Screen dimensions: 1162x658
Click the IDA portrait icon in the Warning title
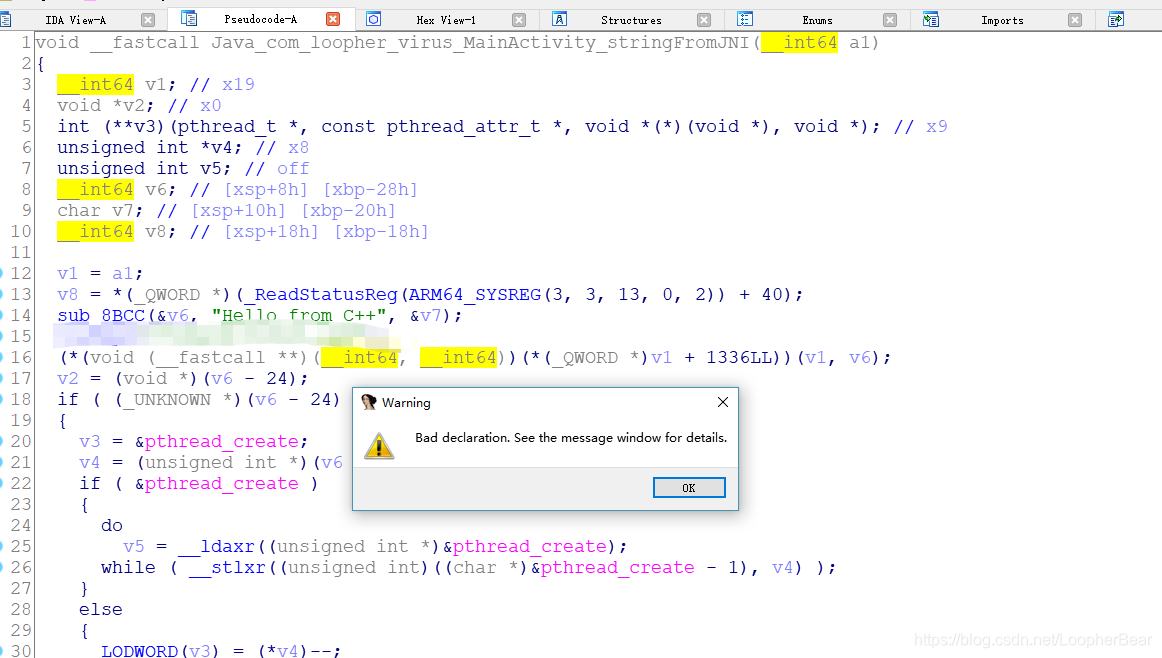(x=368, y=402)
